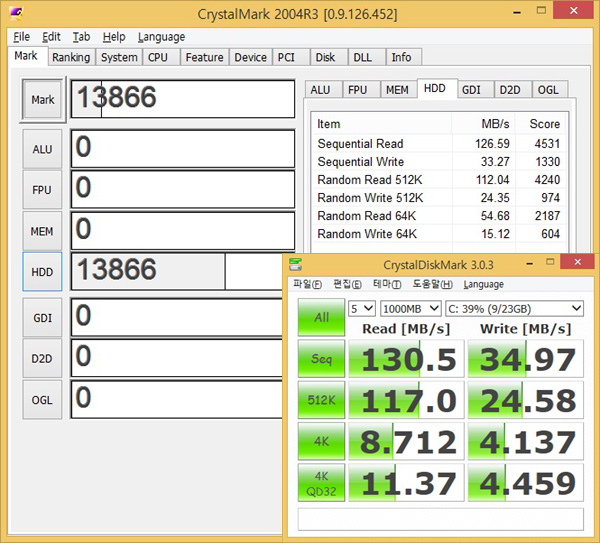Viewport: 600px width, 543px height.
Task: Start the Seq test button
Action: click(321, 359)
